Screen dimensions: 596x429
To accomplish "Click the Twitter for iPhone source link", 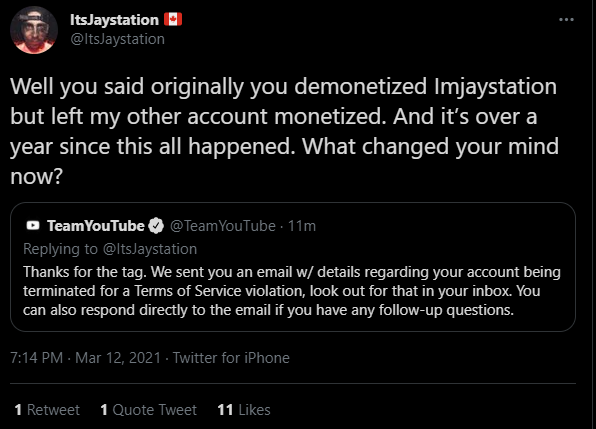I will [x=231, y=358].
